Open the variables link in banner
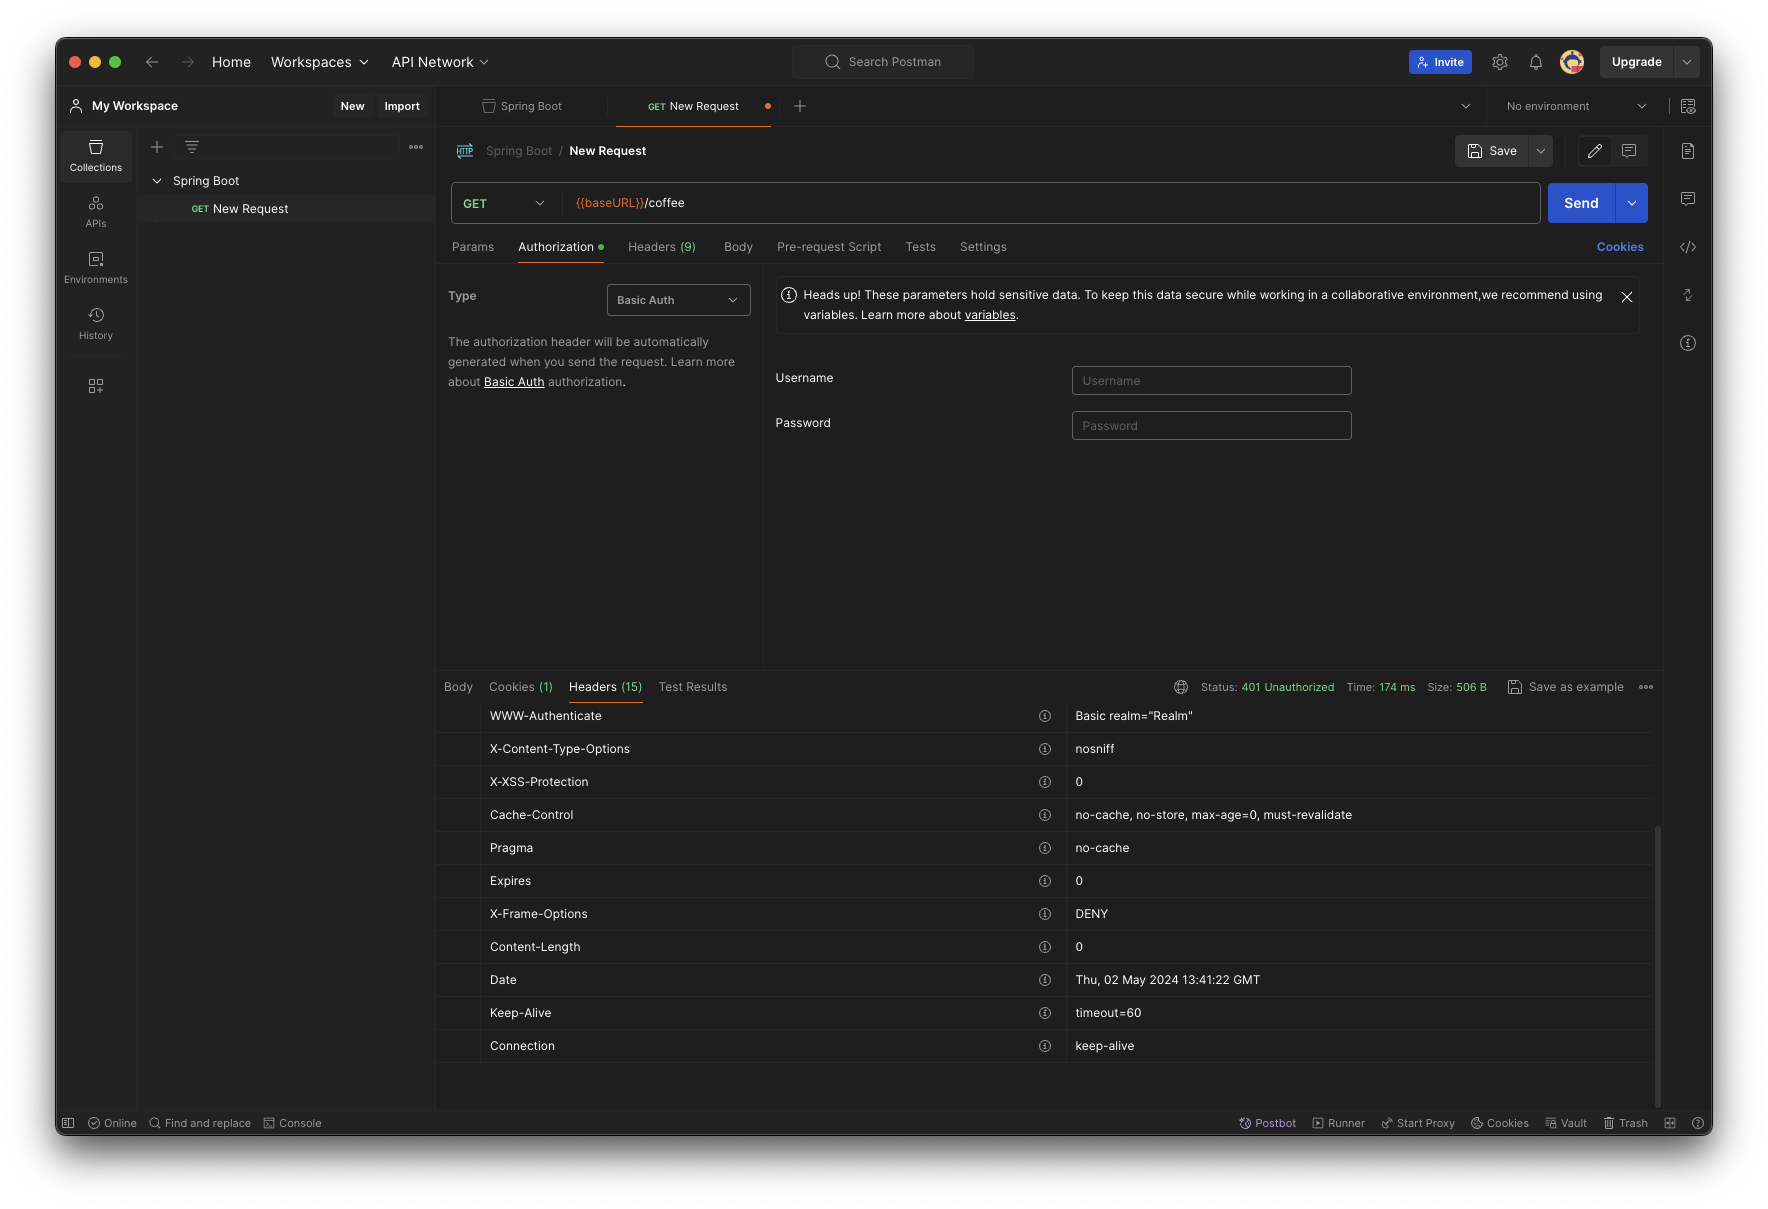 (990, 315)
